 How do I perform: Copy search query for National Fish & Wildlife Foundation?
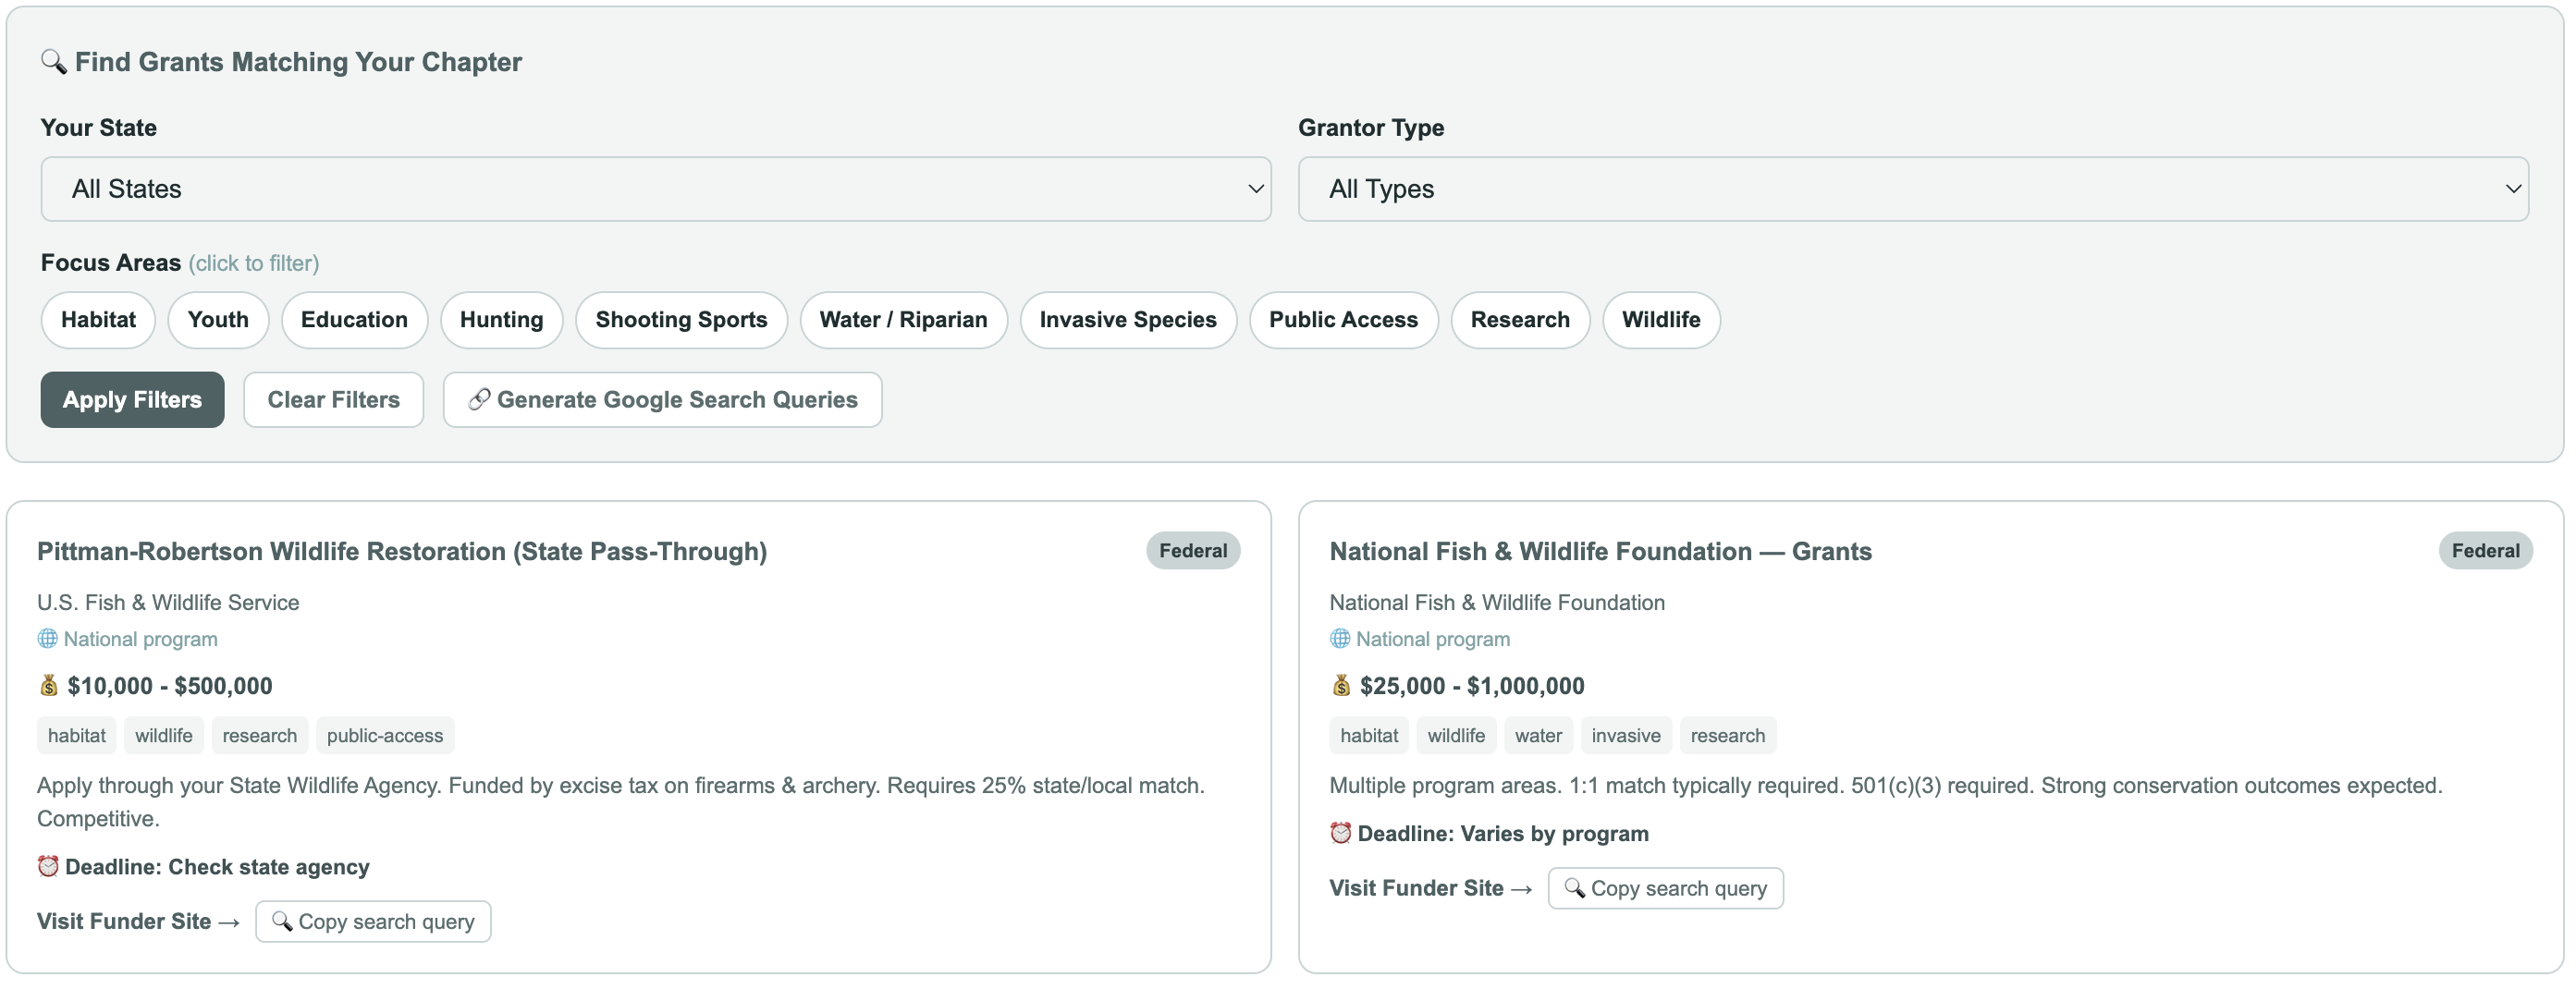point(1665,888)
